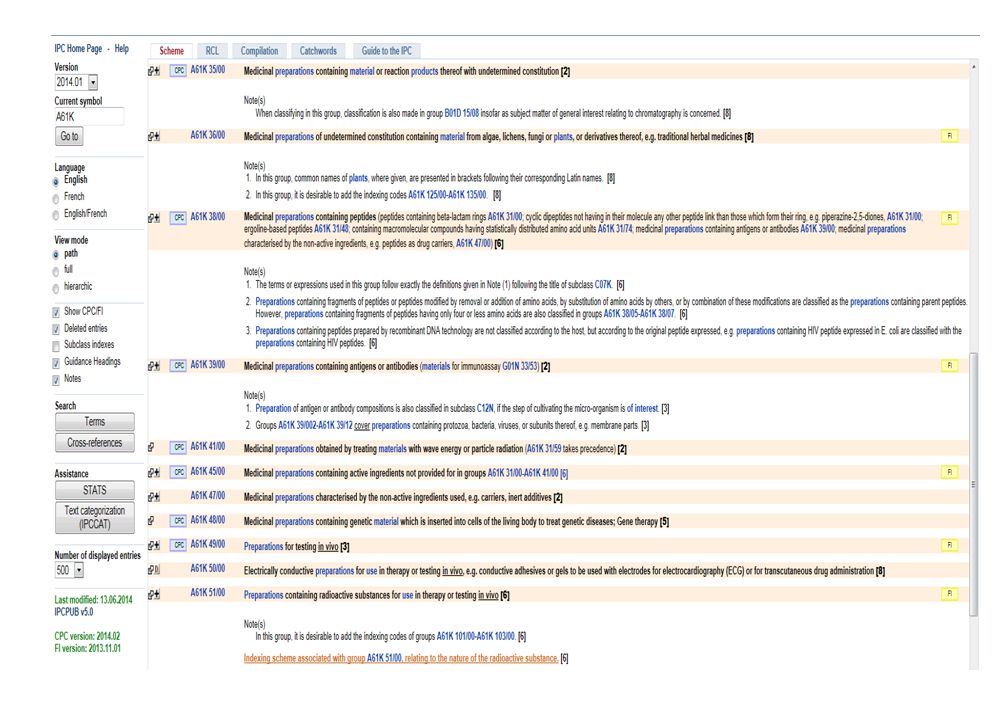1000x720 pixels.
Task: Click the scroll up arrow
Action: pos(973,66)
